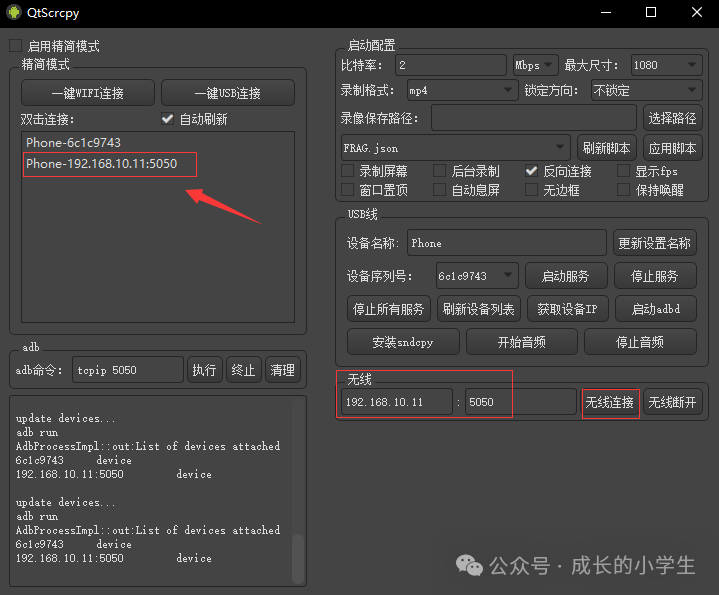The width and height of the screenshot is (719, 595).
Task: Click the 停止服务 button
Action: coord(655,275)
